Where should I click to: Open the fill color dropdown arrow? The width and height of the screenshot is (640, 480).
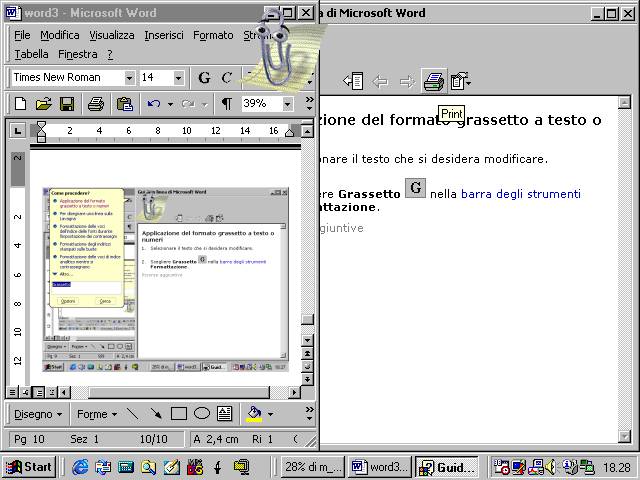[270, 414]
